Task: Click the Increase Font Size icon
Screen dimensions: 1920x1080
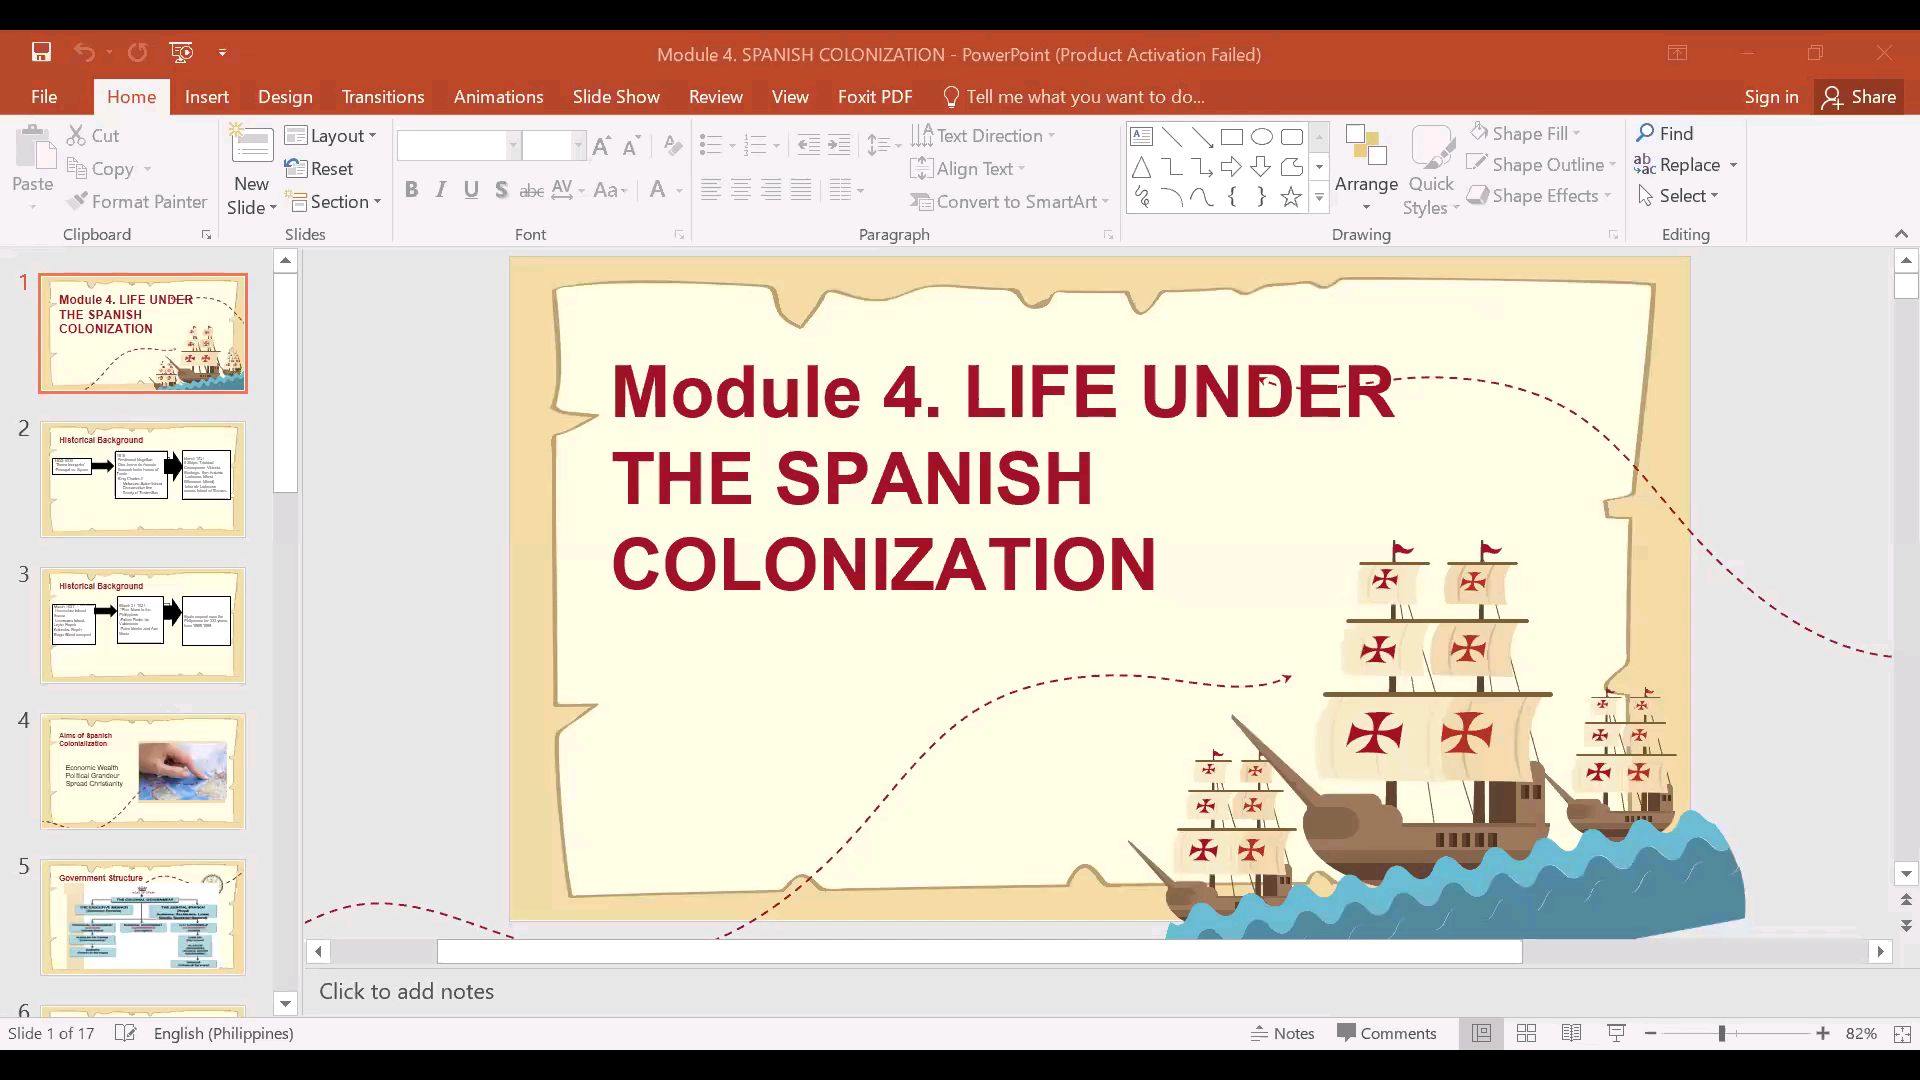Action: tap(602, 146)
